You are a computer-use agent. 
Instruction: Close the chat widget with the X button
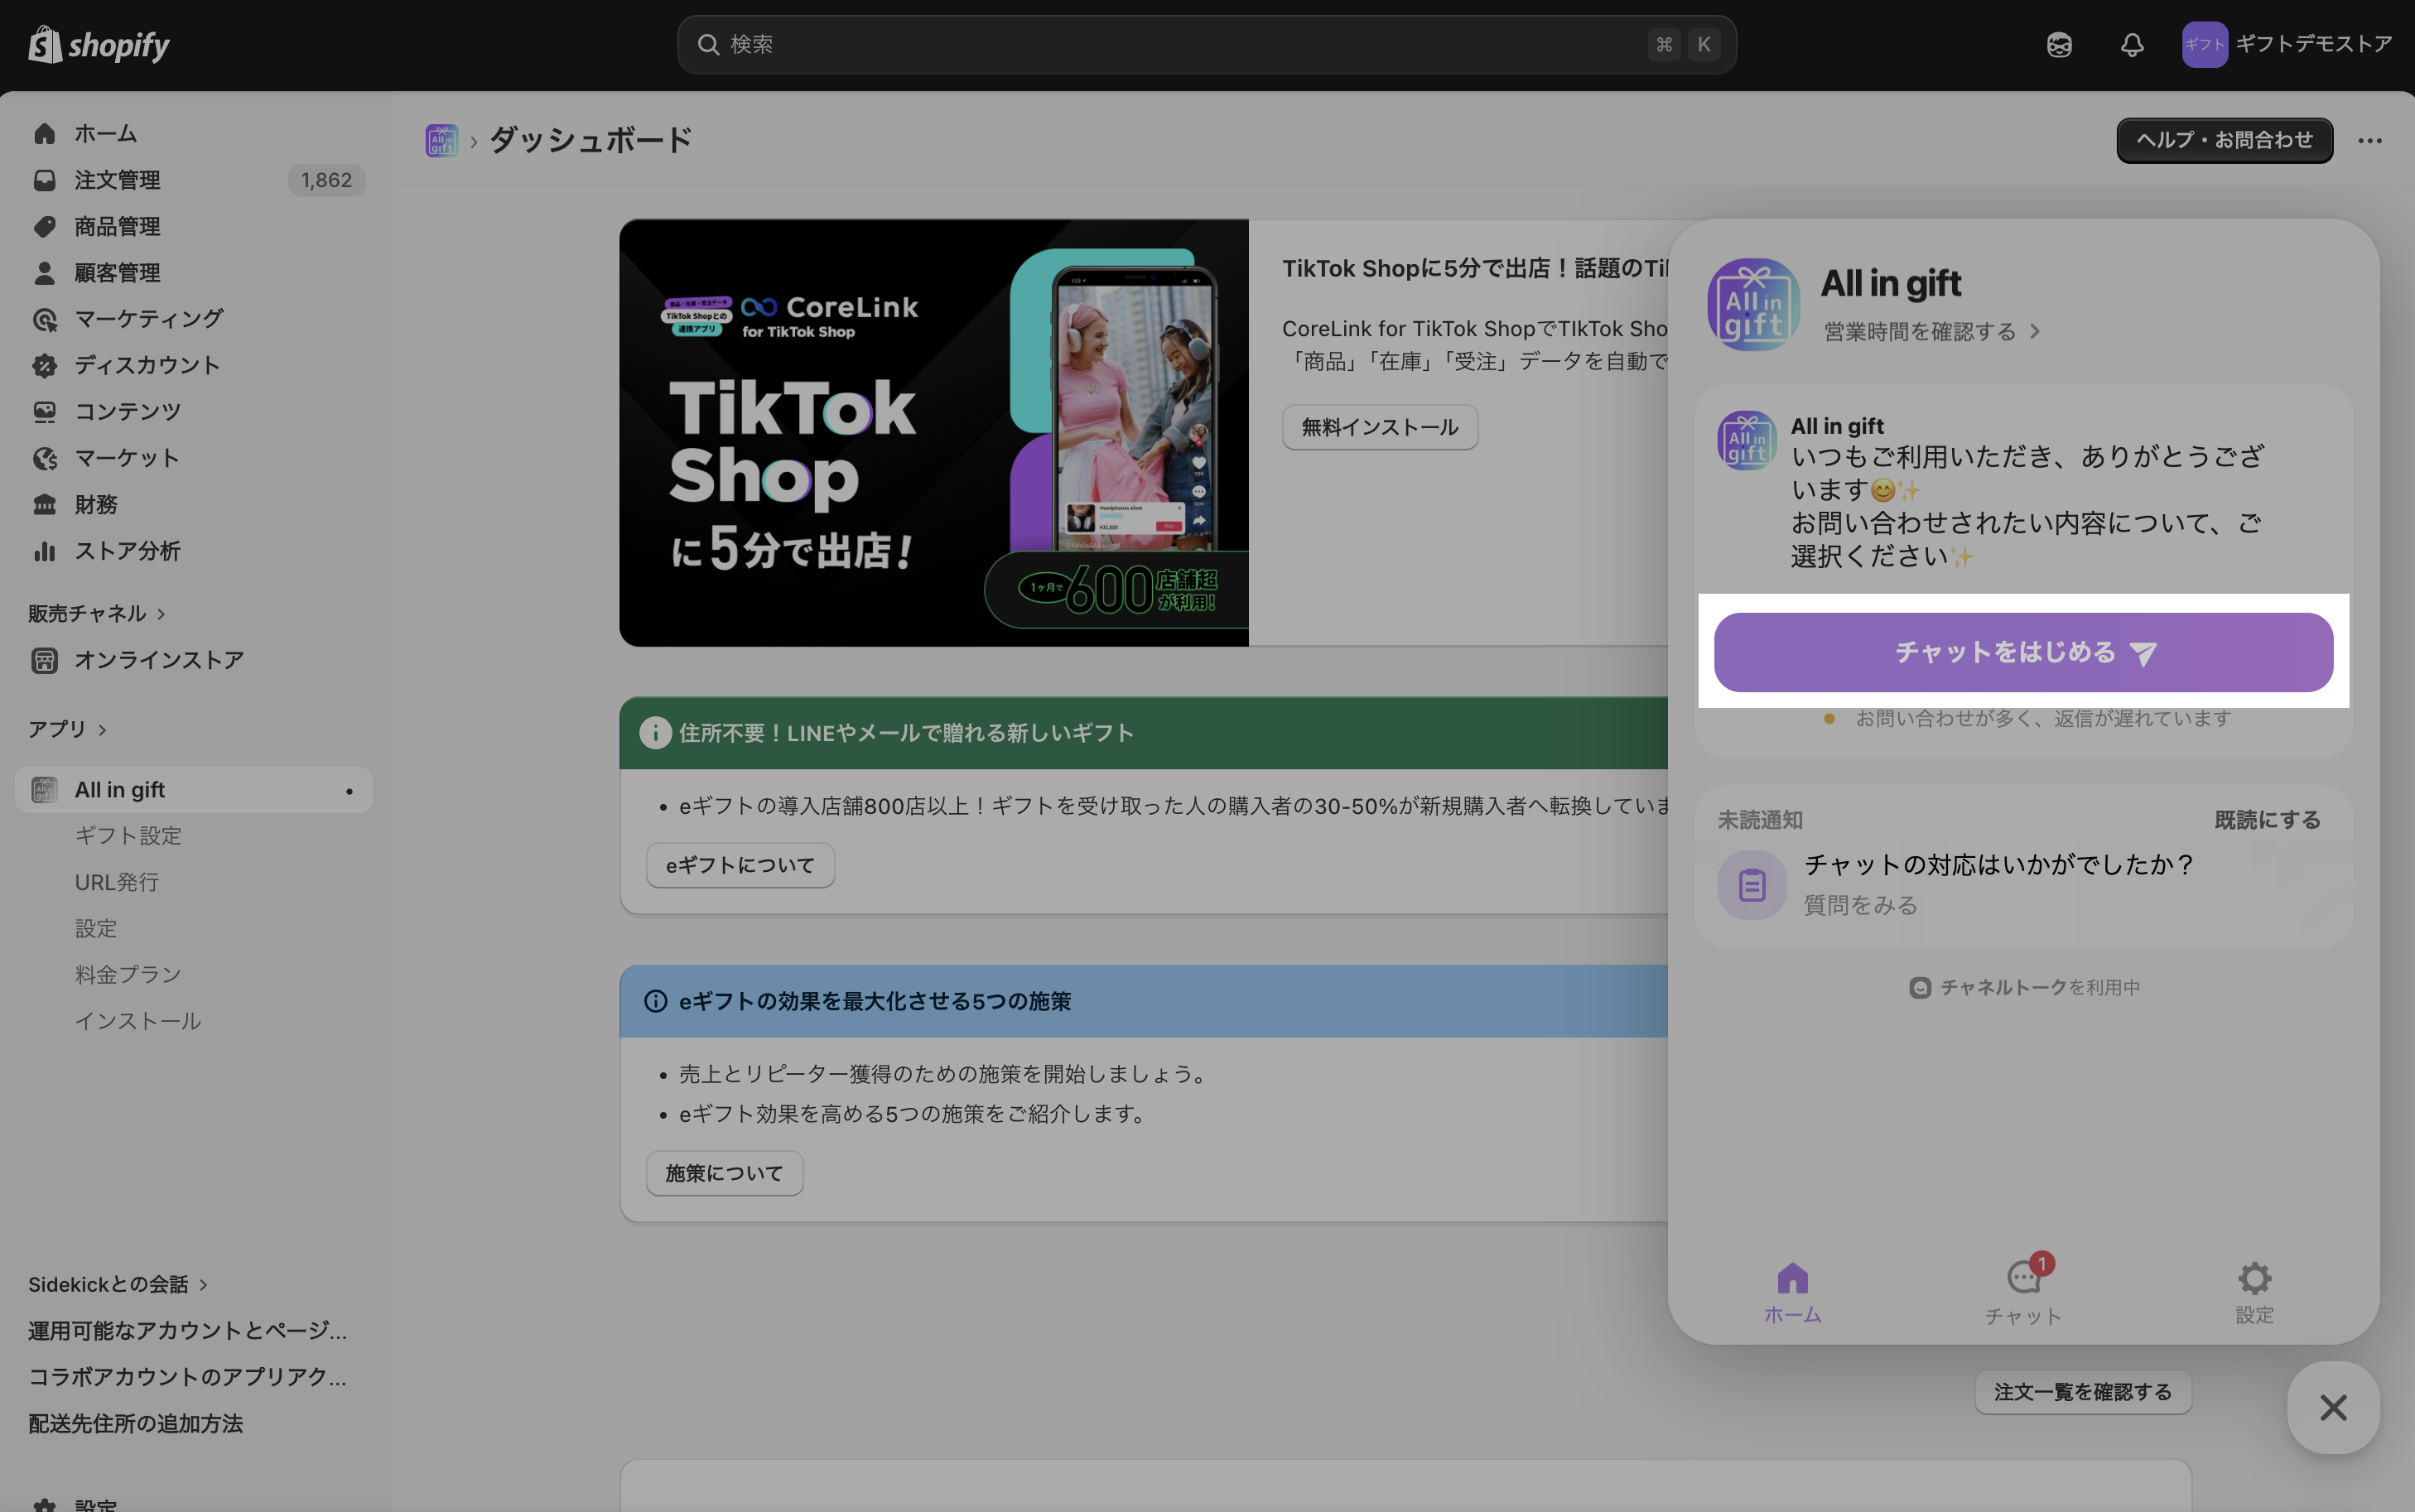2332,1407
